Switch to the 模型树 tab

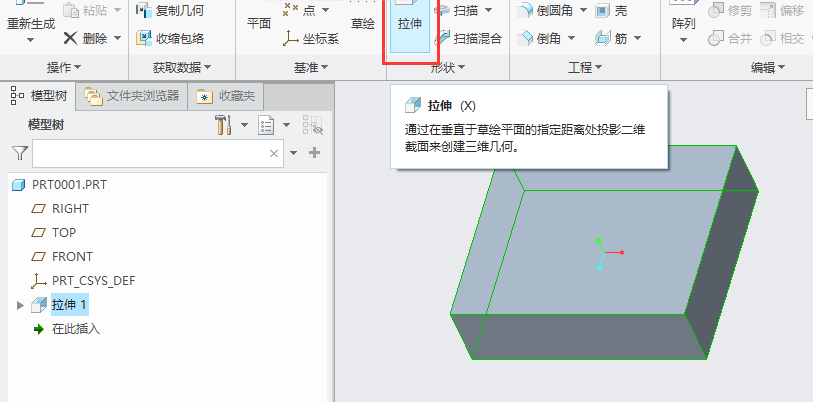38,96
